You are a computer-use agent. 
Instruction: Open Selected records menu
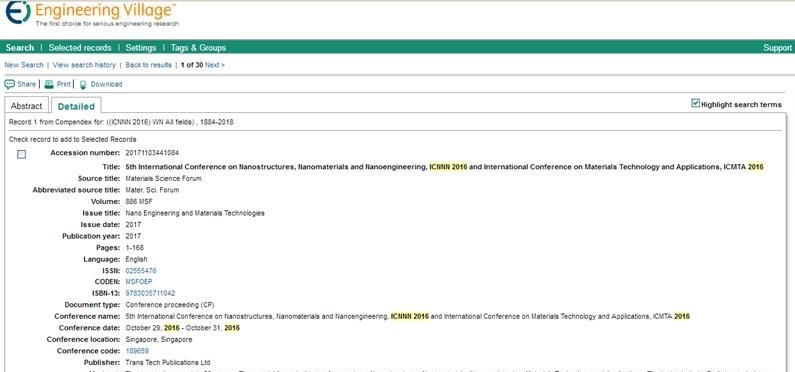80,48
